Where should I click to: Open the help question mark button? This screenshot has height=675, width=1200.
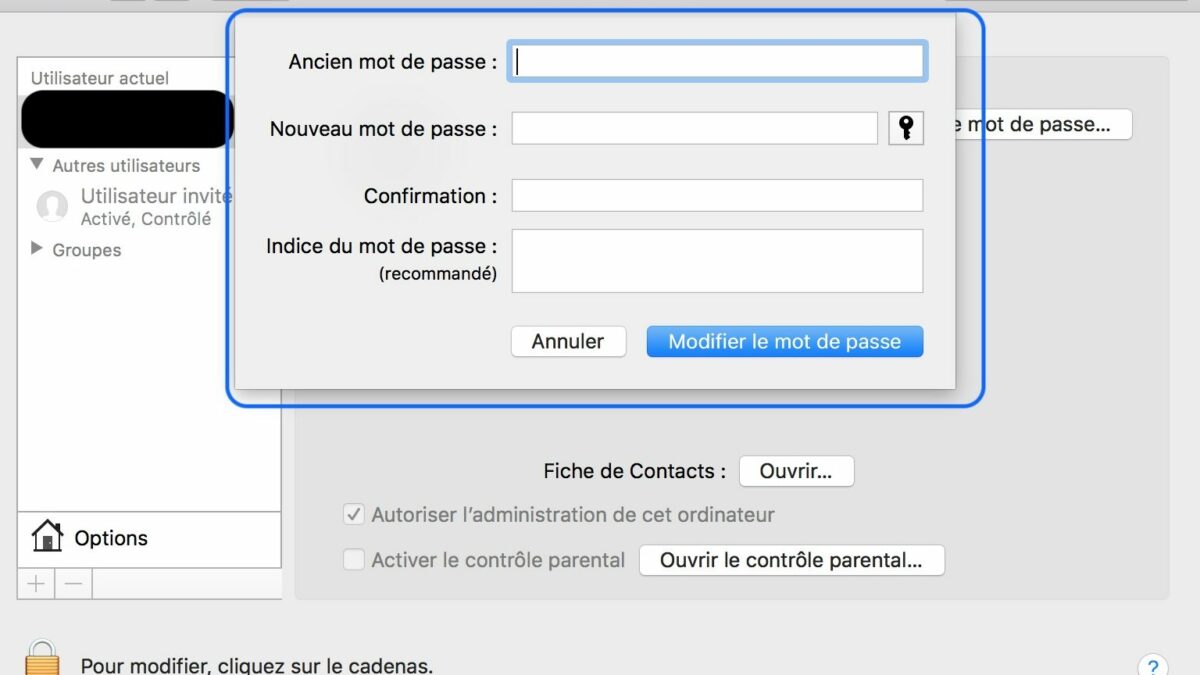(1152, 666)
